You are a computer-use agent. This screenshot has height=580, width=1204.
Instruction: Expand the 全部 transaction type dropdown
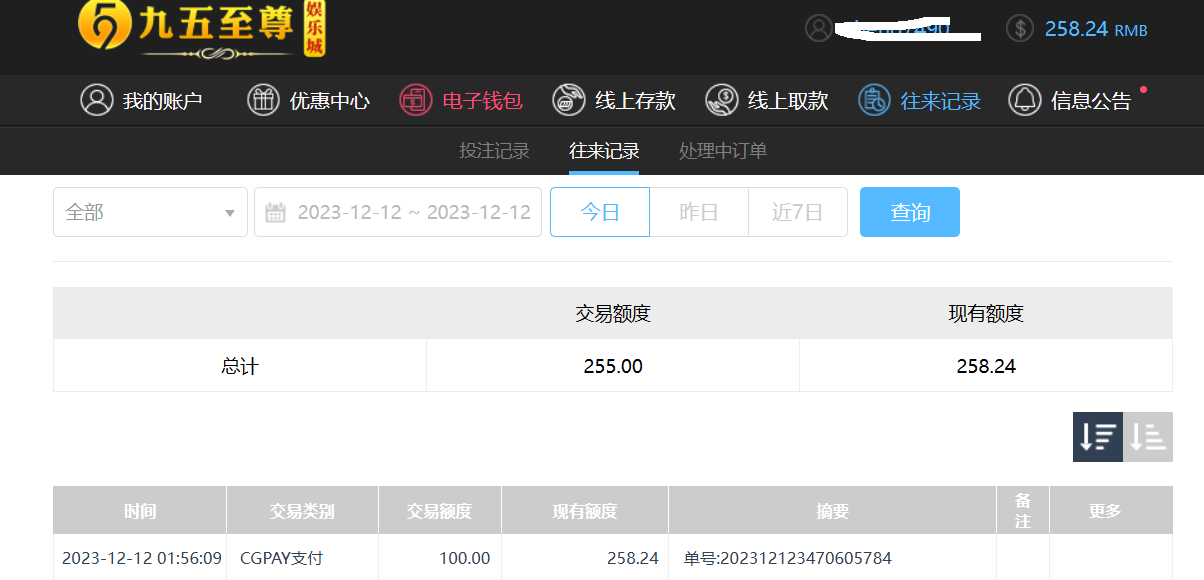(150, 212)
